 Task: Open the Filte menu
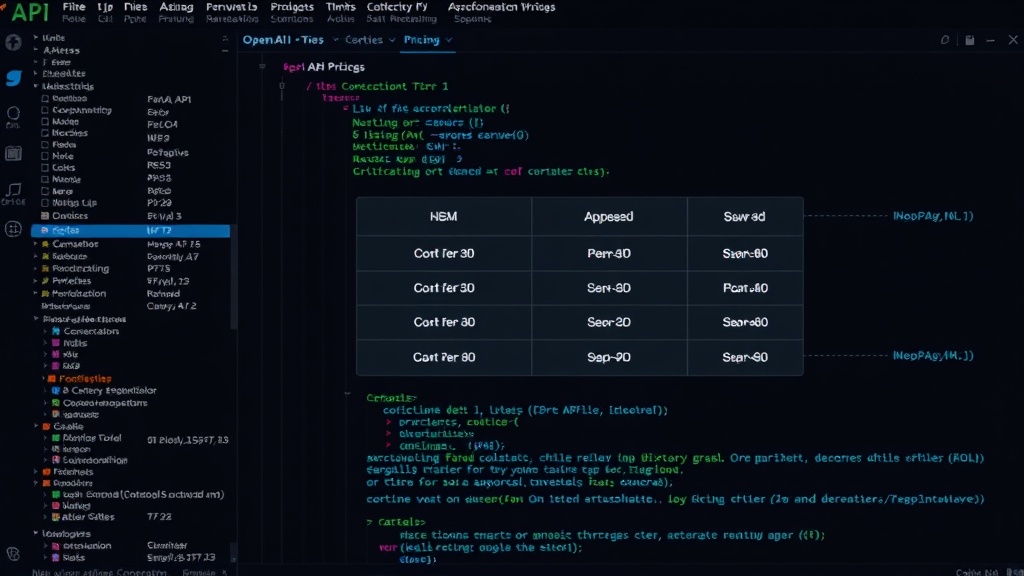[74, 7]
